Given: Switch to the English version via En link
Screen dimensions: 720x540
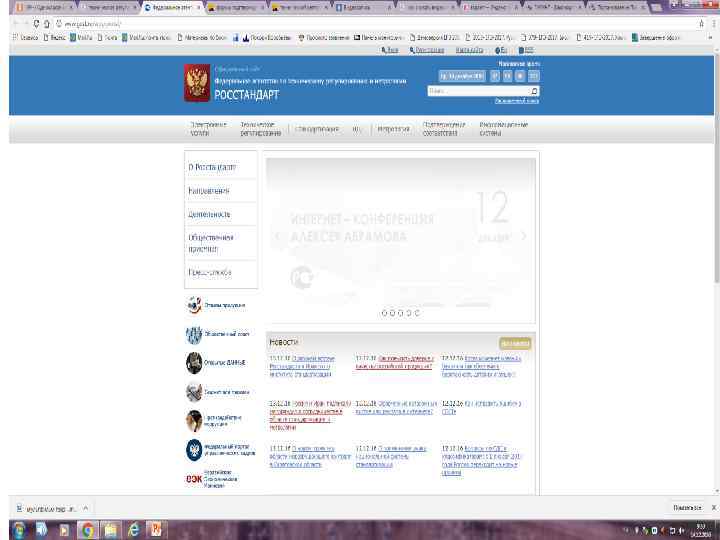Looking at the screenshot, I should coord(501,50).
